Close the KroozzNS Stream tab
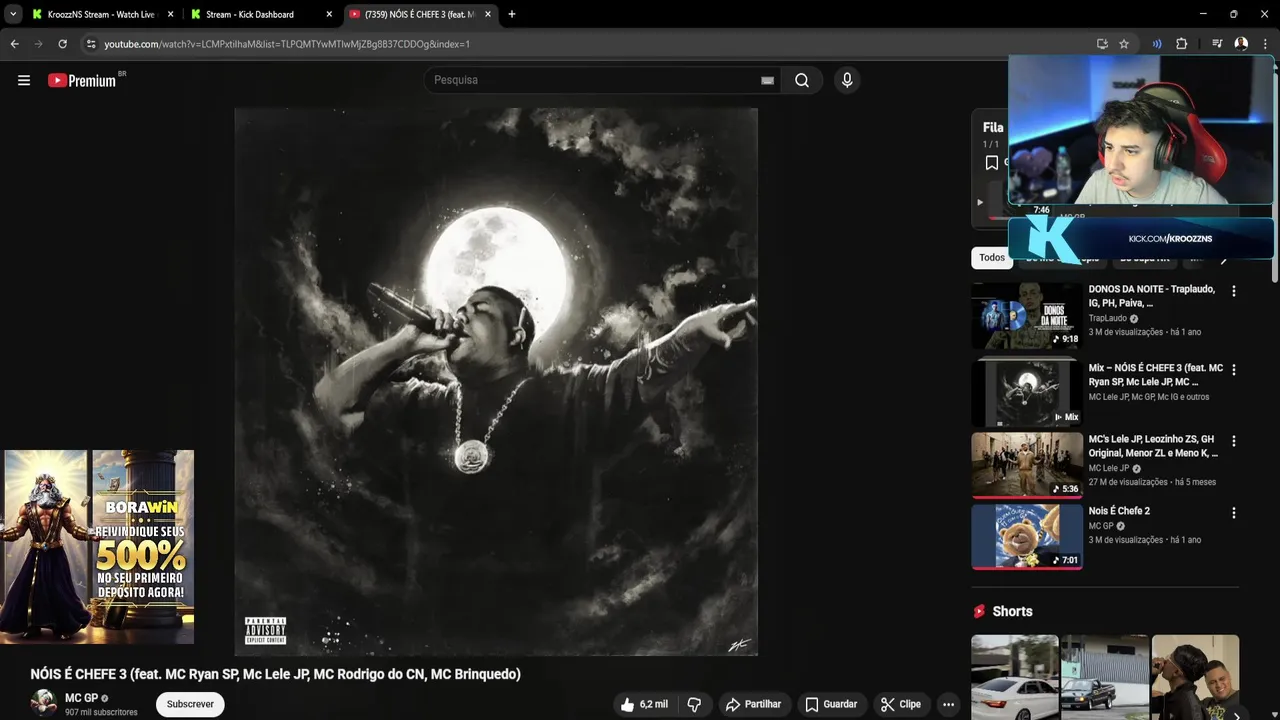 pyautogui.click(x=170, y=14)
